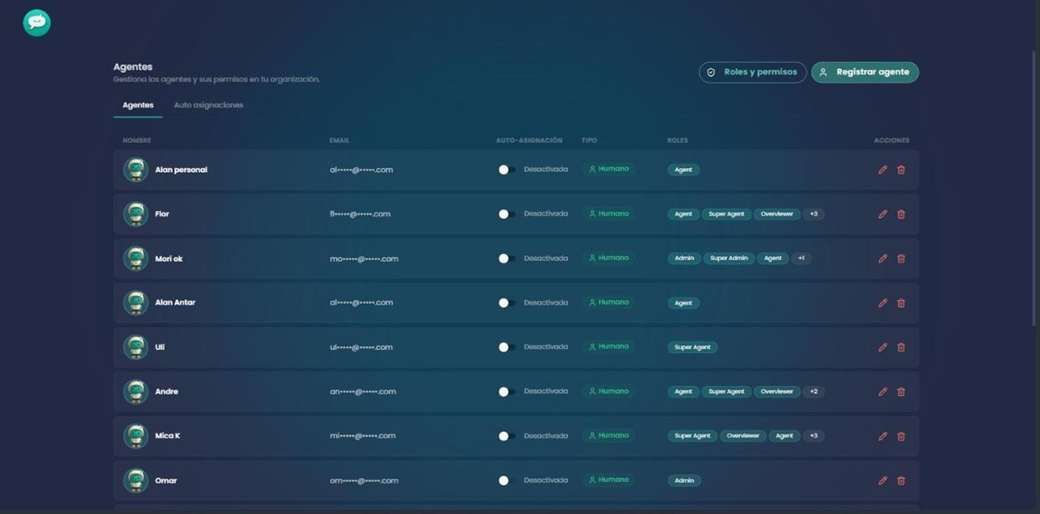Edit agent Uli with pencil icon

pyautogui.click(x=882, y=347)
